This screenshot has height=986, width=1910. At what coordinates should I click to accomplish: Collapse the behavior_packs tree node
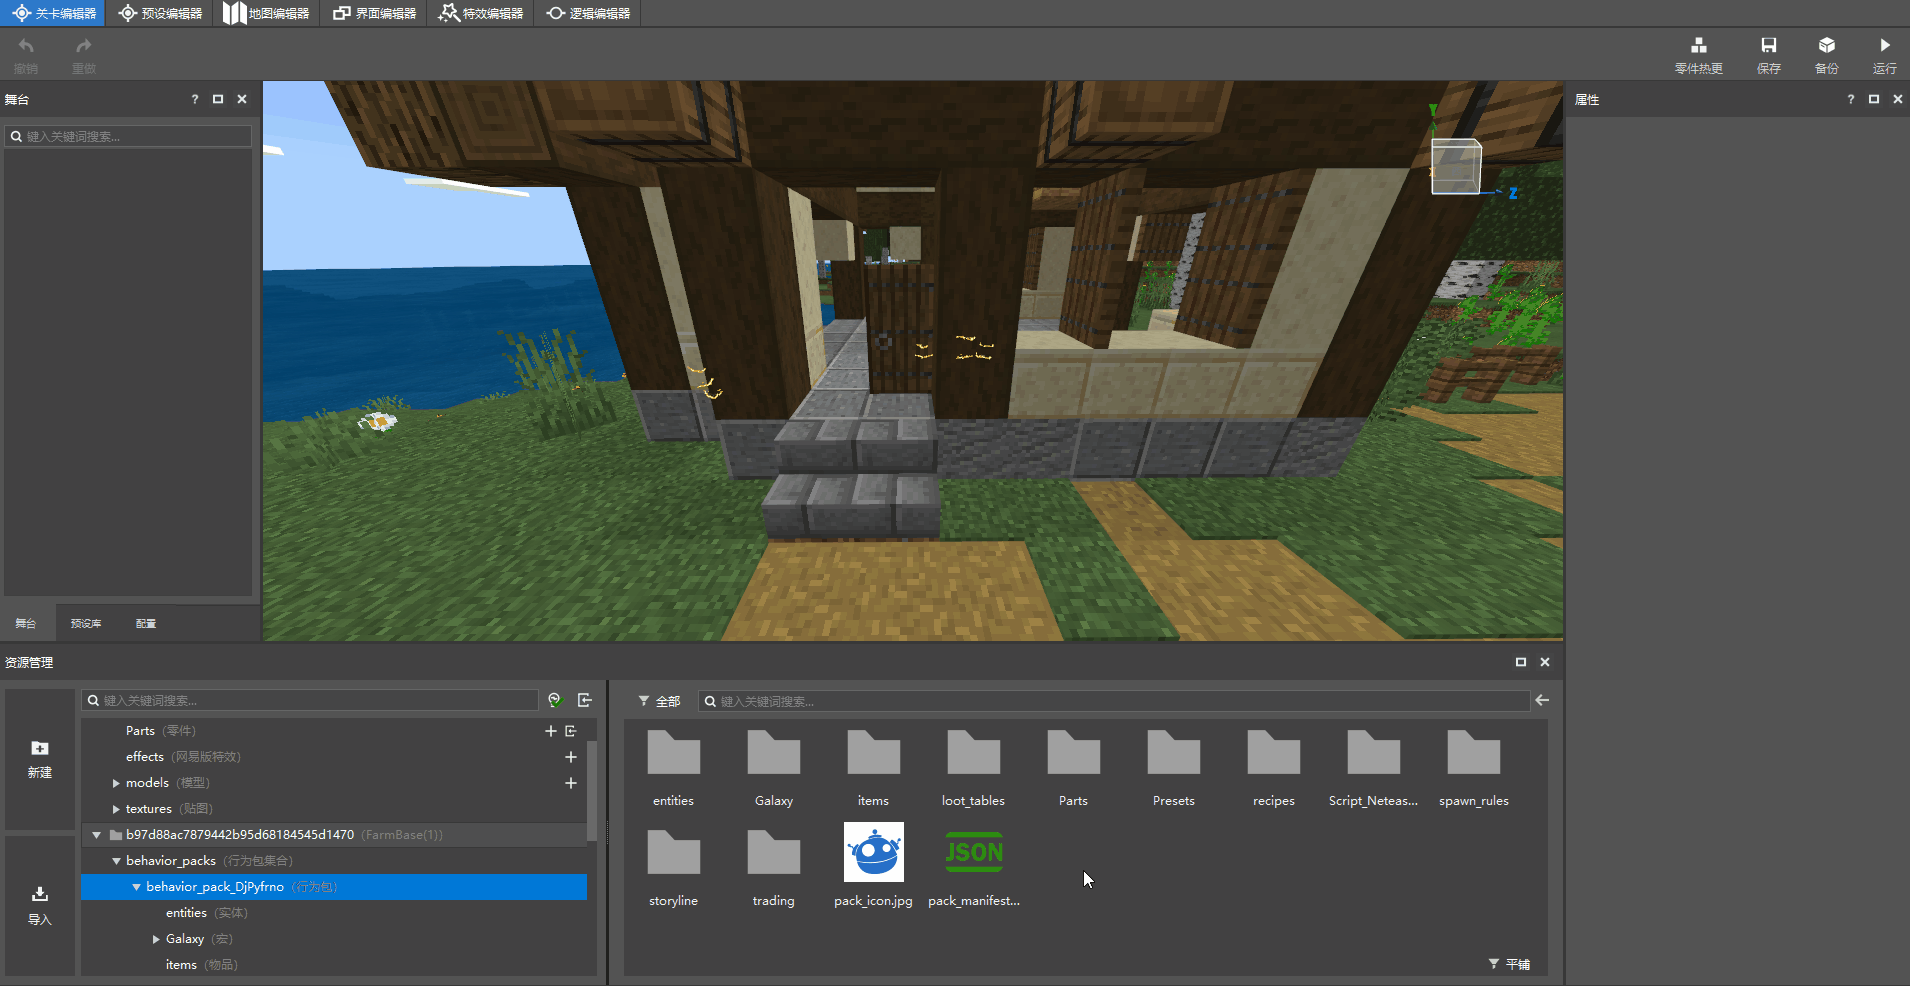(x=116, y=861)
